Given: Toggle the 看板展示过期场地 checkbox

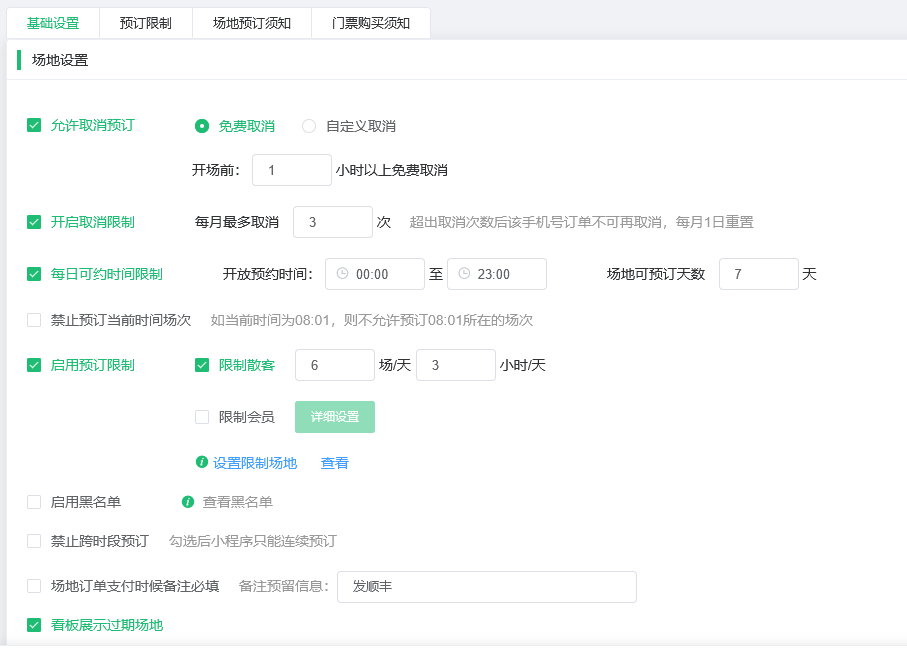Looking at the screenshot, I should coord(34,625).
